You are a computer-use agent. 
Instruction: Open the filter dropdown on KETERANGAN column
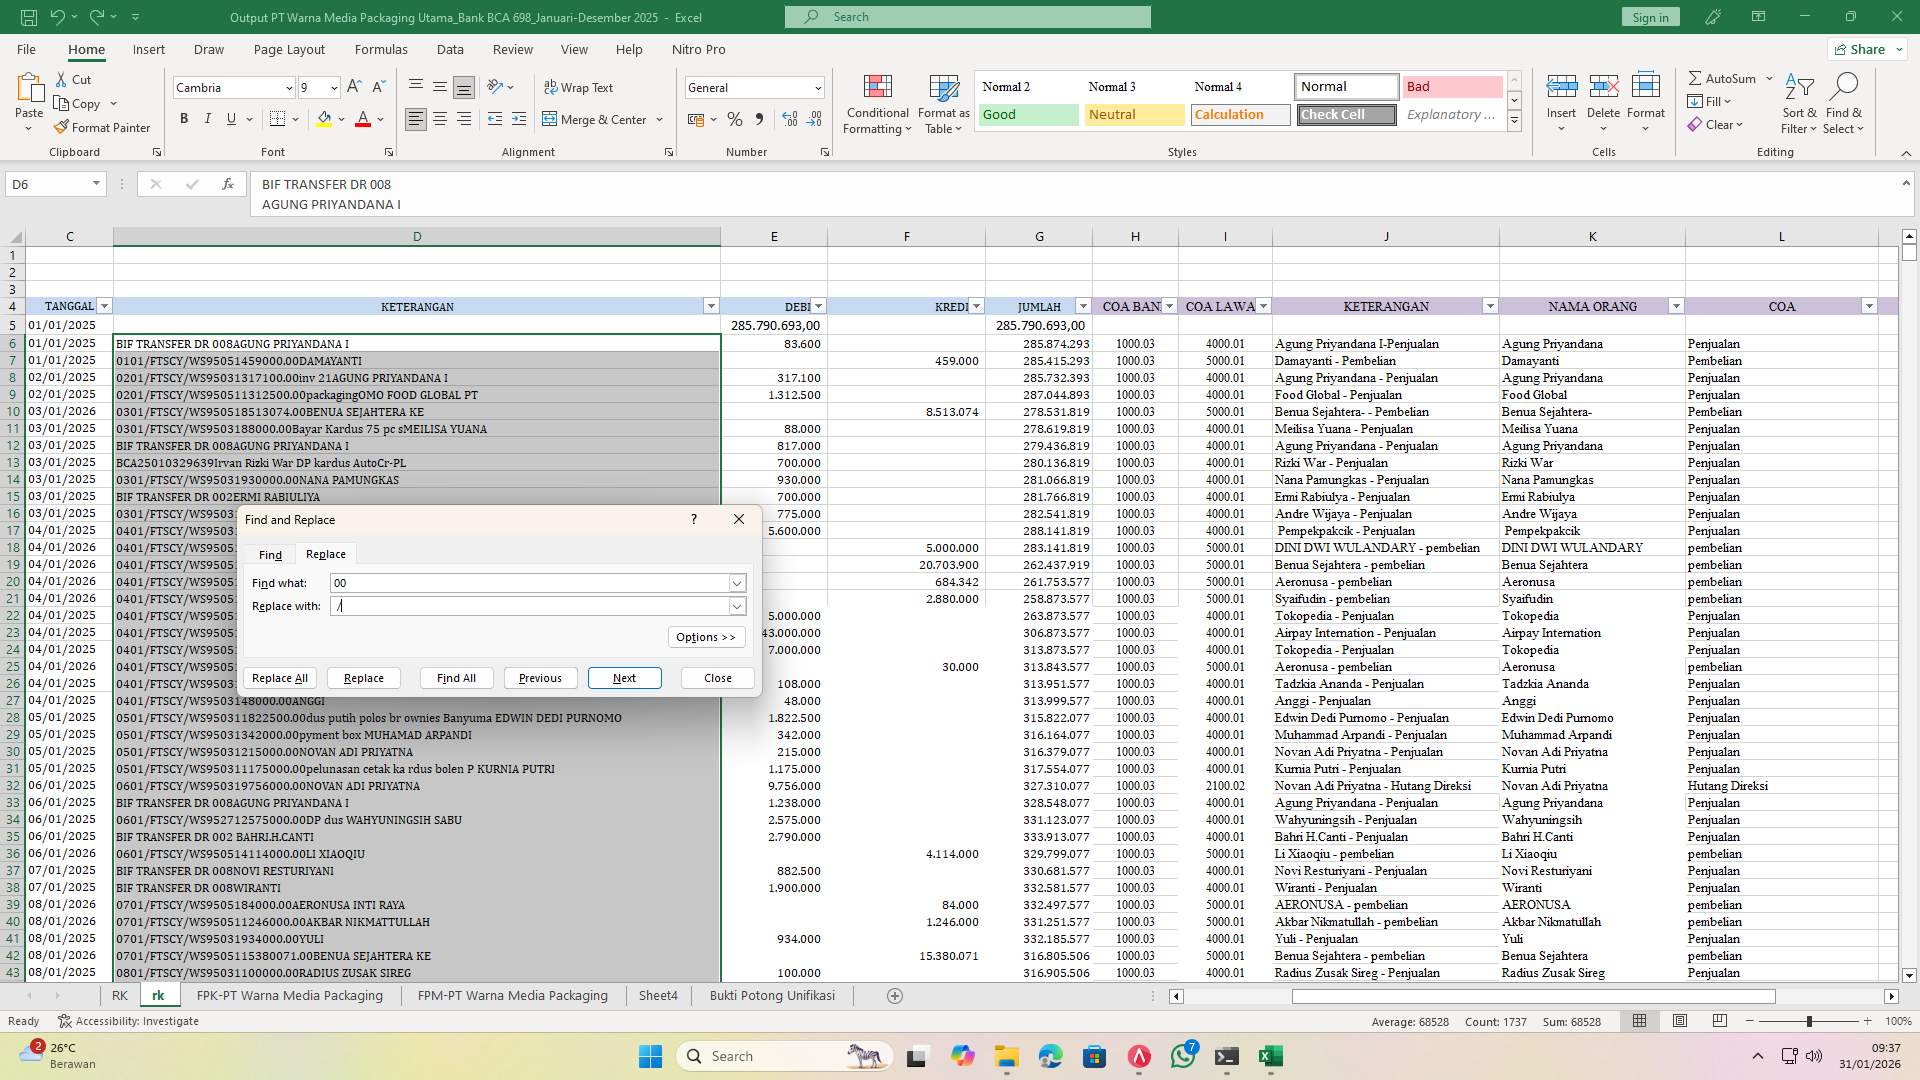[711, 306]
